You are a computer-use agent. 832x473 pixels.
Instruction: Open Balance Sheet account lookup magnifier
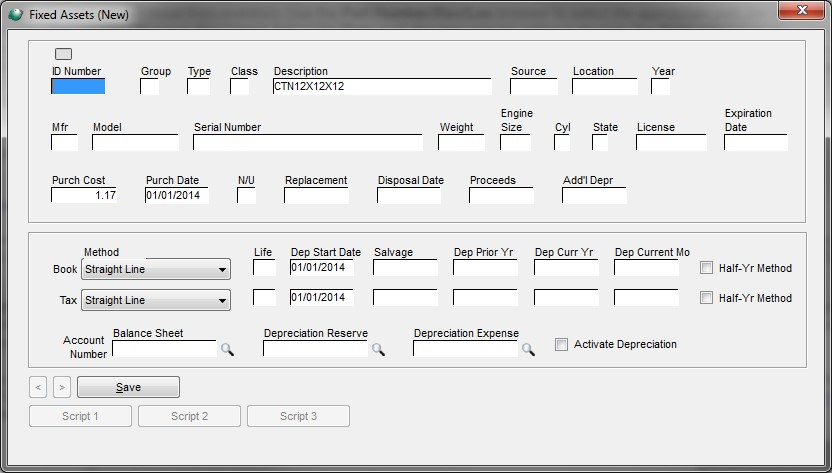coord(227,349)
